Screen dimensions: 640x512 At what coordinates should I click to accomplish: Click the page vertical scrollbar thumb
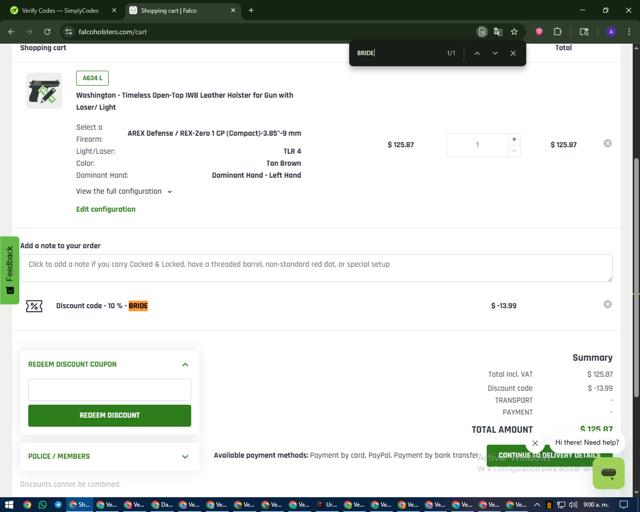coord(636,277)
